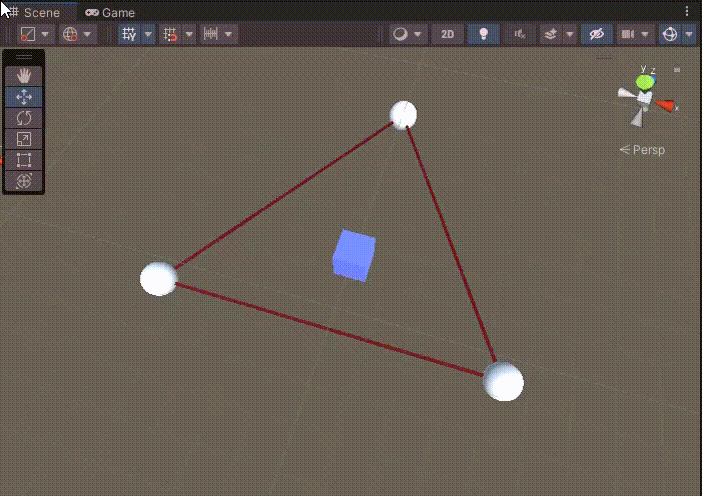This screenshot has height=496, width=702.
Task: Click the red X axis cone
Action: 664,106
